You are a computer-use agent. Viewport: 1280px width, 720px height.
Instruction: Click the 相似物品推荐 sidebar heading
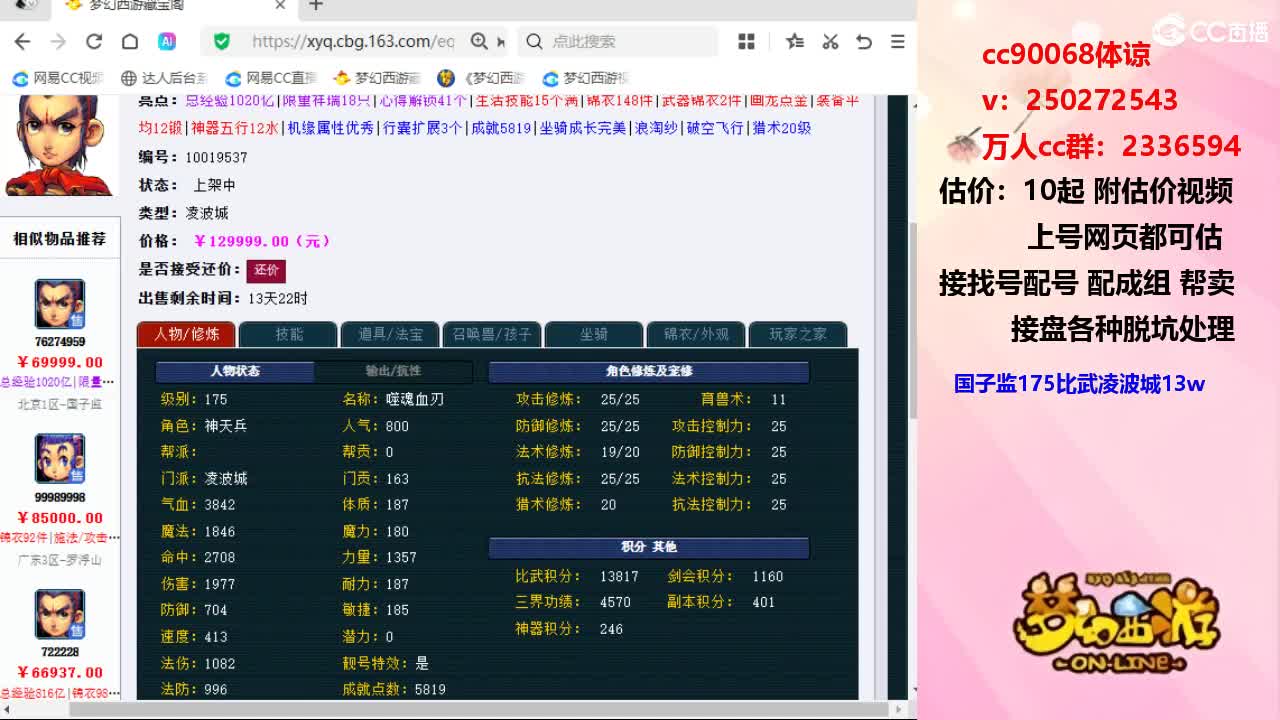[59, 239]
